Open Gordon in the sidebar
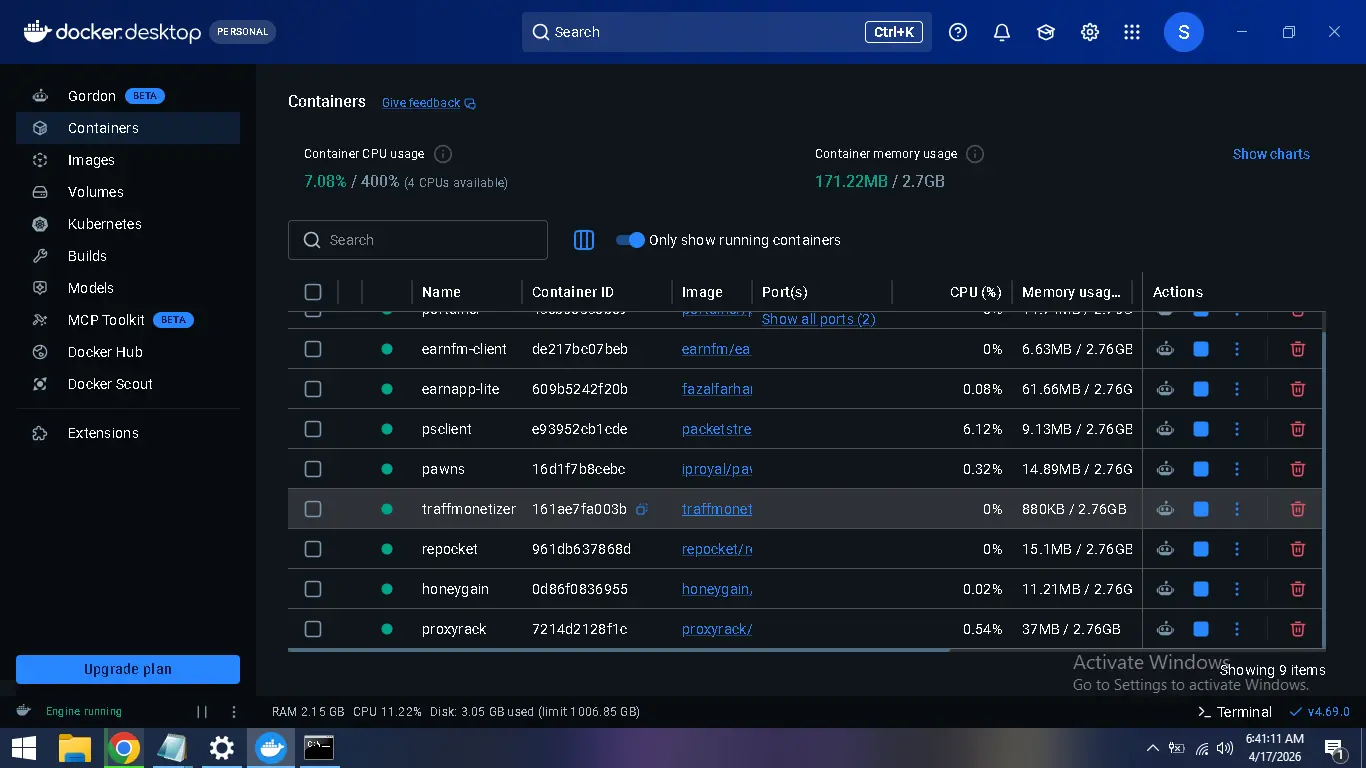Screen dimensions: 1366x768 coord(128,96)
